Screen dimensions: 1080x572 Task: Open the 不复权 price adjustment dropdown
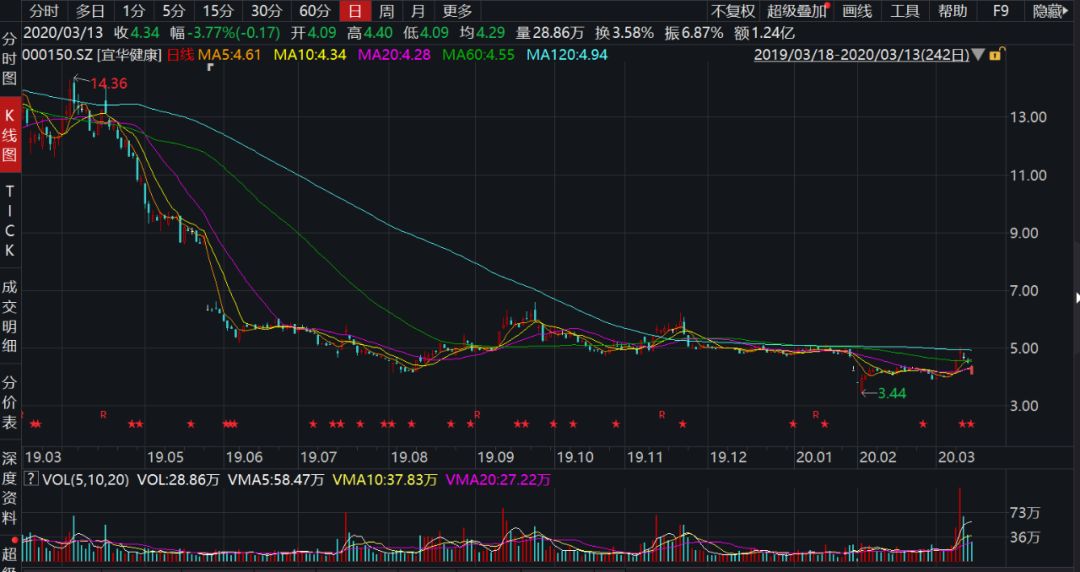click(732, 12)
